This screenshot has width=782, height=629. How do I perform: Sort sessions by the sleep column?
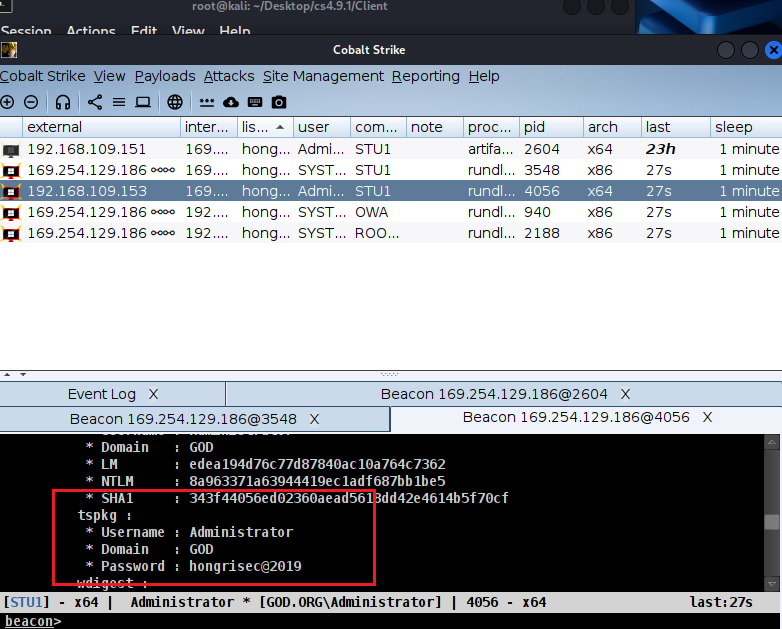[746, 127]
